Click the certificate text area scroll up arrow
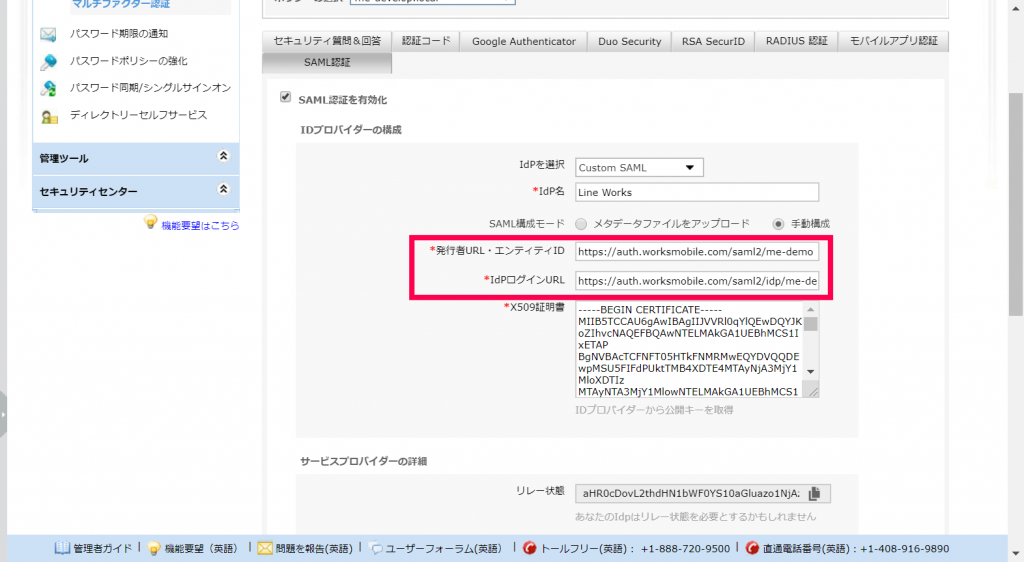 [x=810, y=309]
